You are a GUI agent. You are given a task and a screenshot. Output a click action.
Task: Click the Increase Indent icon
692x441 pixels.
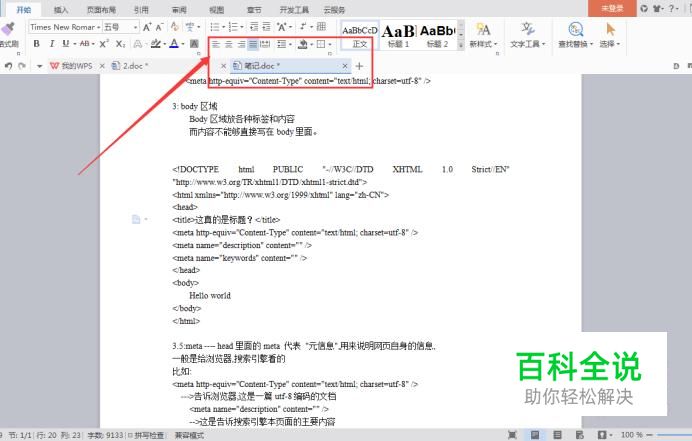(x=266, y=27)
